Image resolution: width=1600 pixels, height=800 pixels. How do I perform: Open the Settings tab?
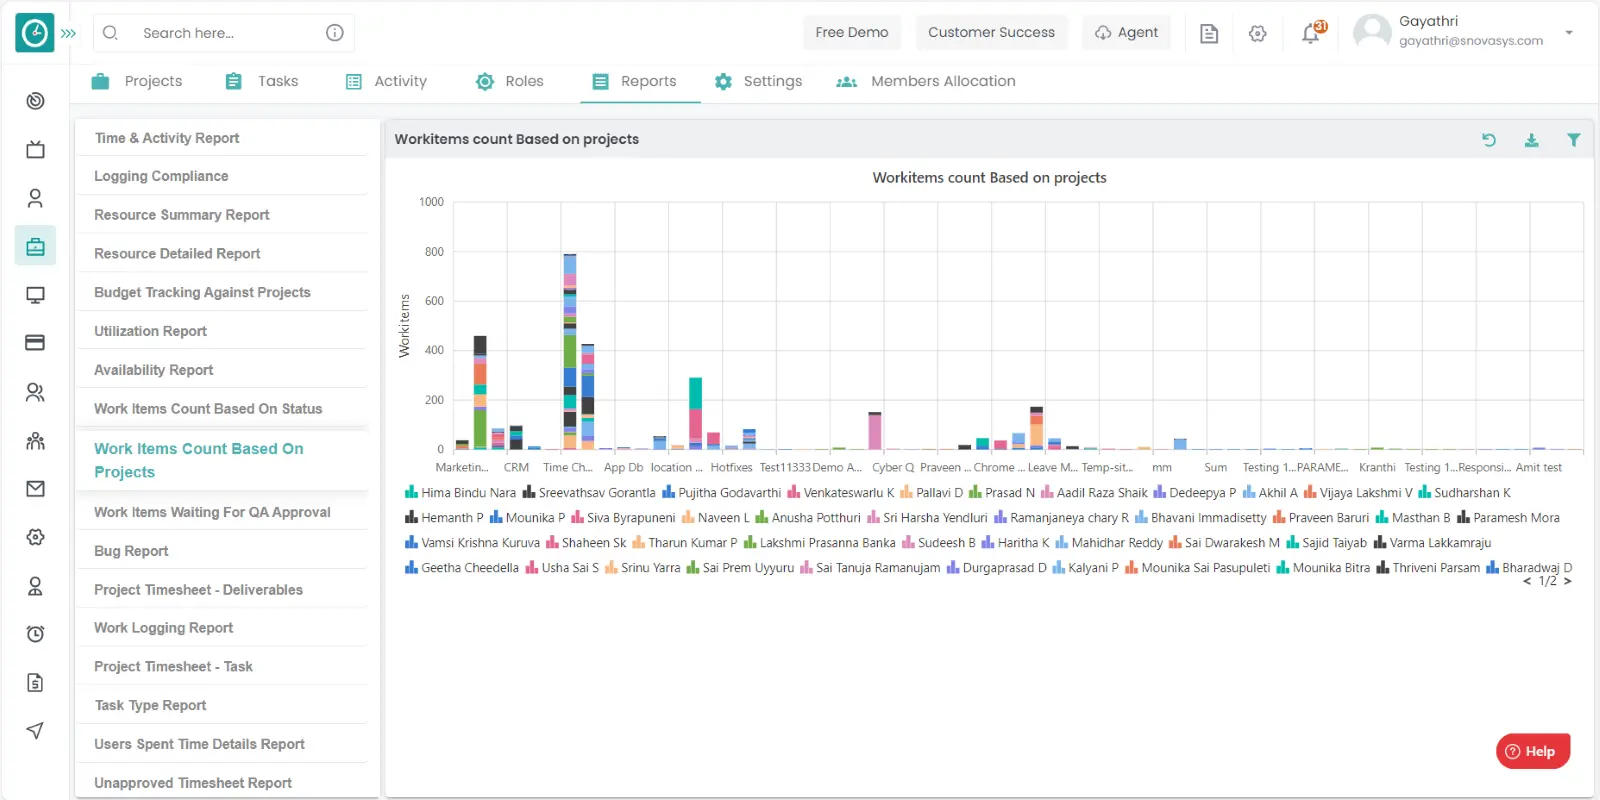pyautogui.click(x=758, y=81)
